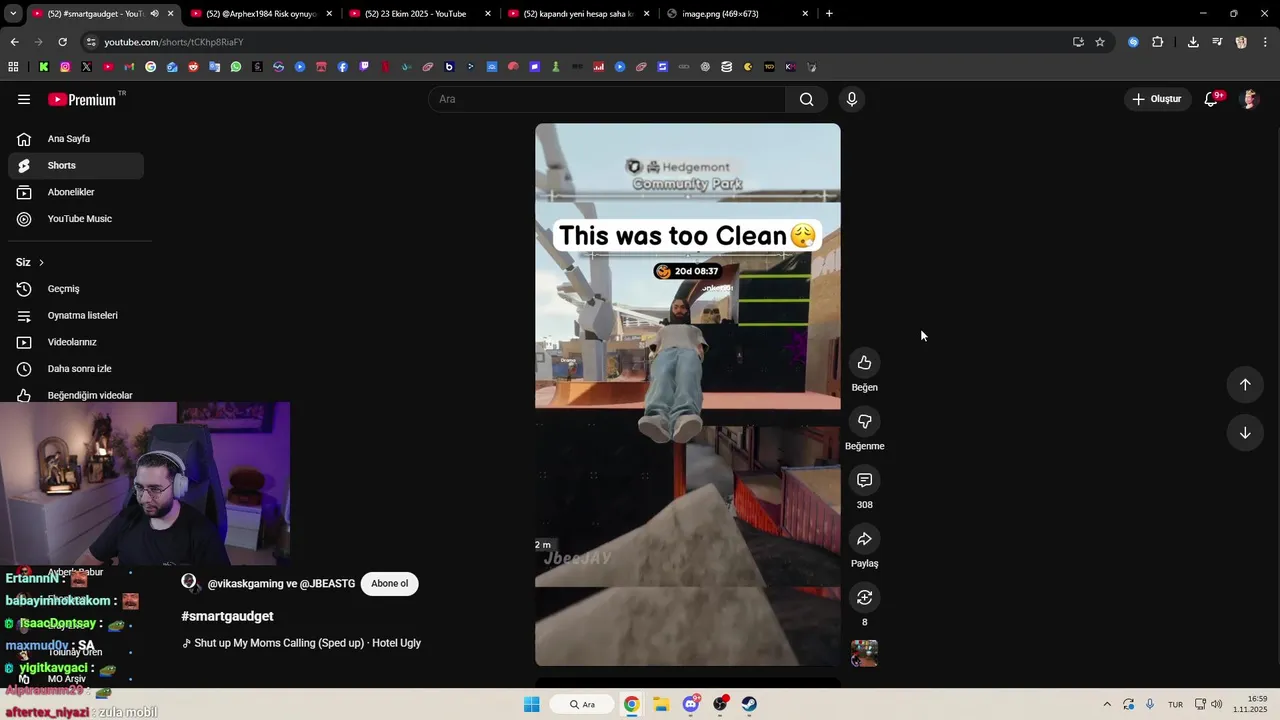Go back in browser
The image size is (1280, 720).
(x=14, y=42)
